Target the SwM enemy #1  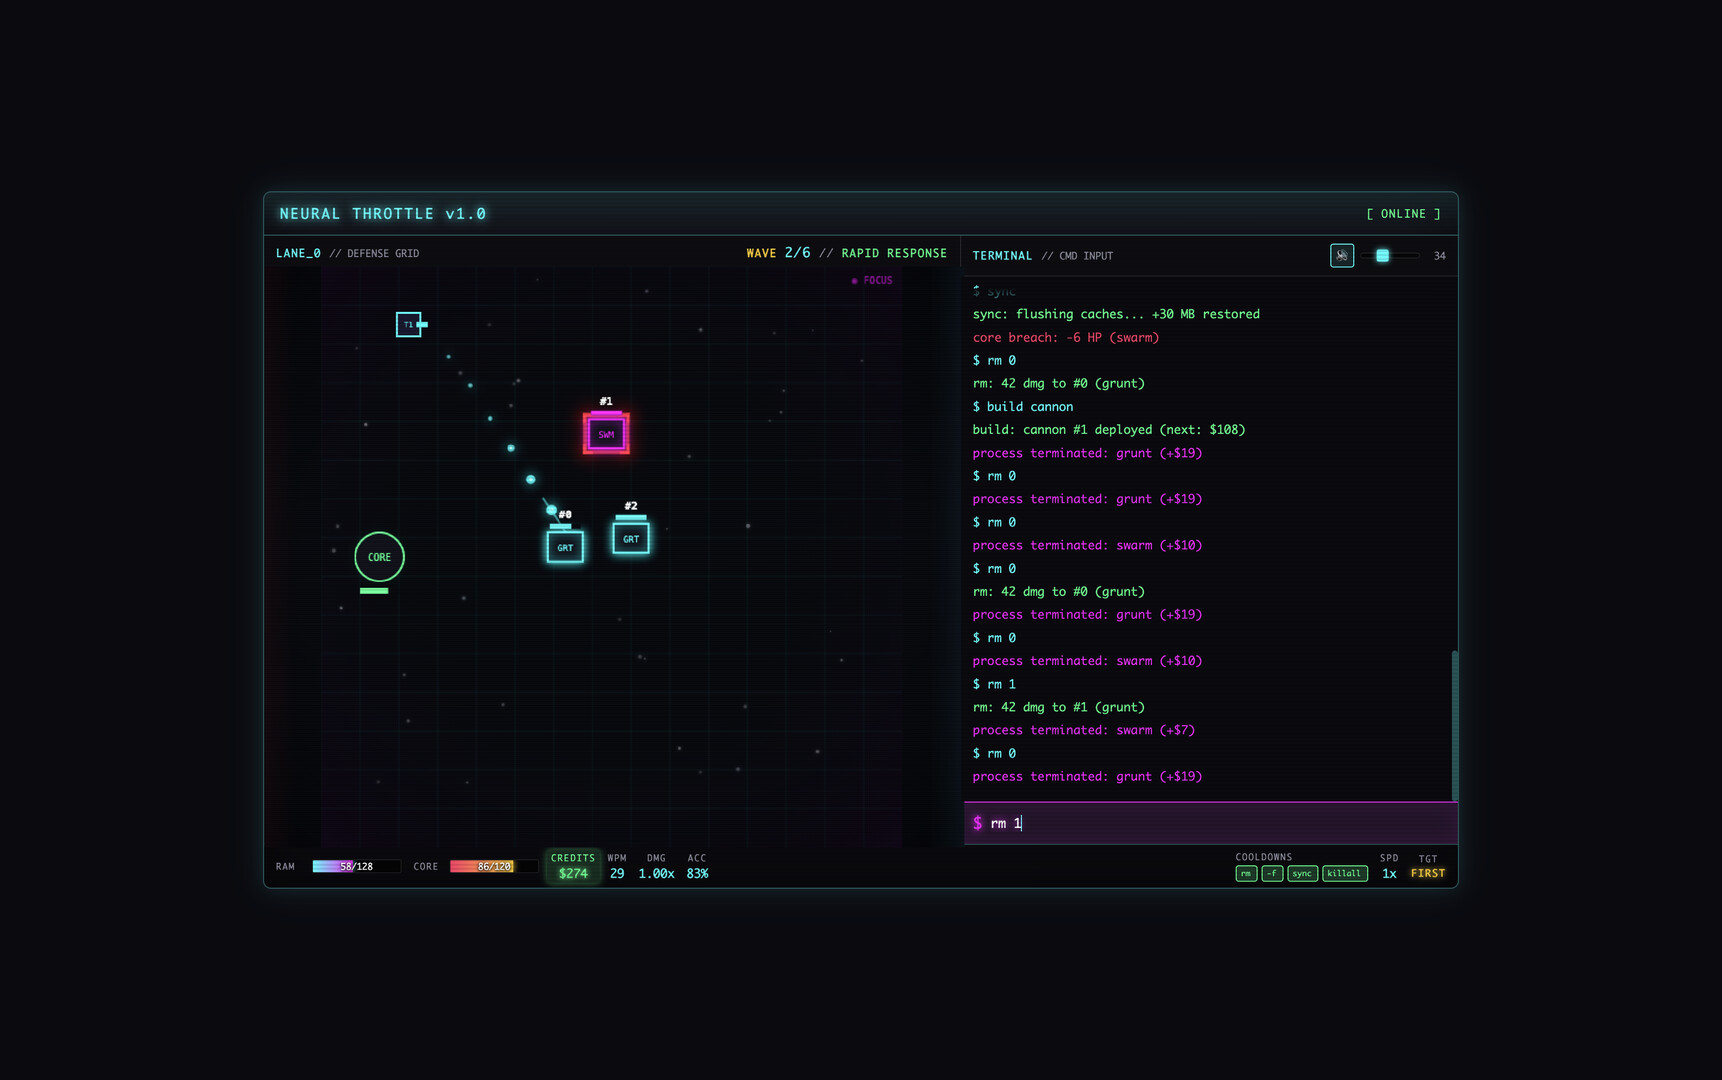[605, 432]
